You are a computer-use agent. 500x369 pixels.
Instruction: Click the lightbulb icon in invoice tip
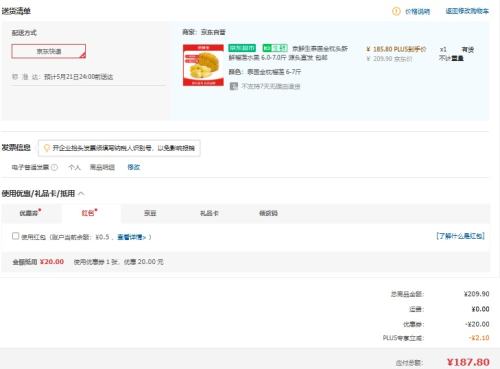tap(47, 148)
